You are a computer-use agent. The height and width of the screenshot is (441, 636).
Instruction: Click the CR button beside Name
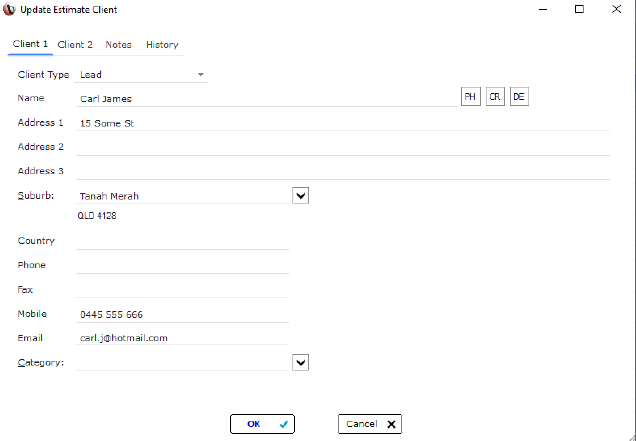point(495,97)
